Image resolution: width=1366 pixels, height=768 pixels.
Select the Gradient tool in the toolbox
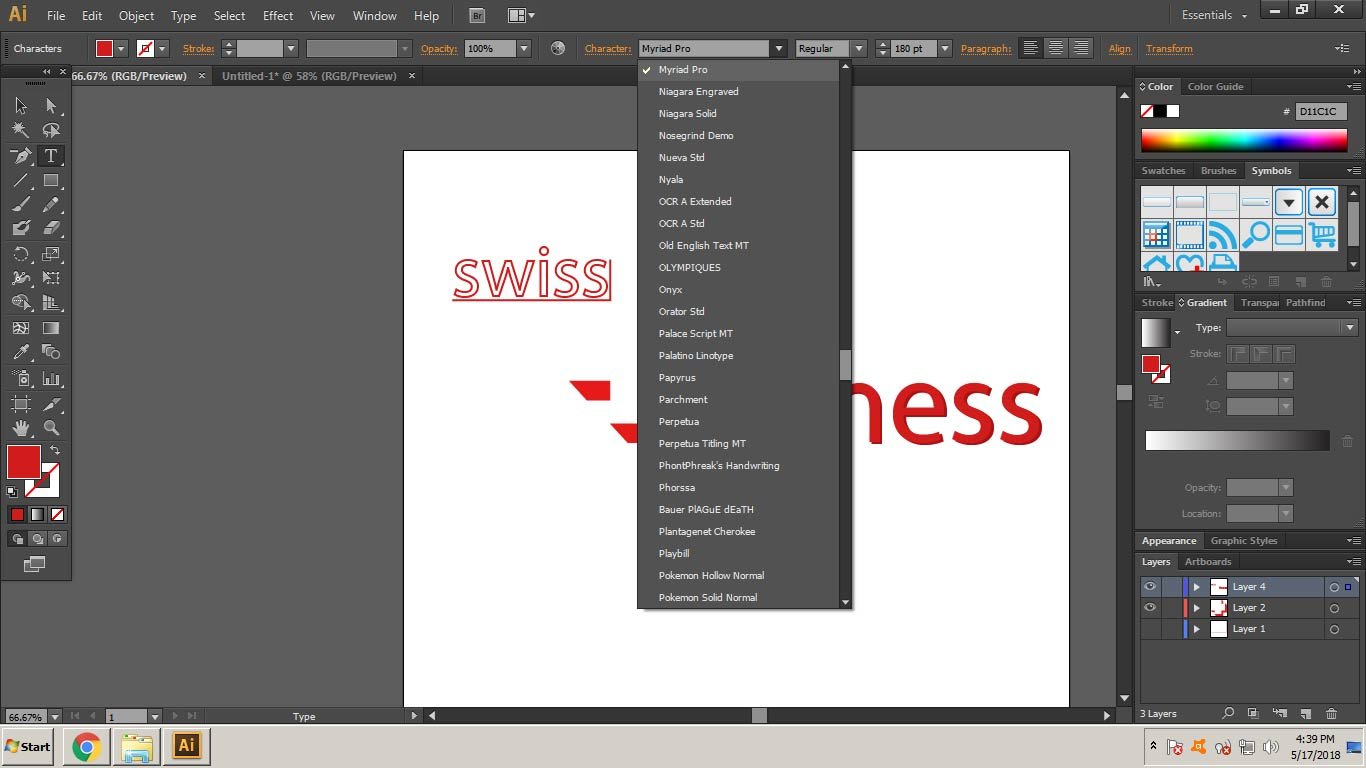click(51, 328)
